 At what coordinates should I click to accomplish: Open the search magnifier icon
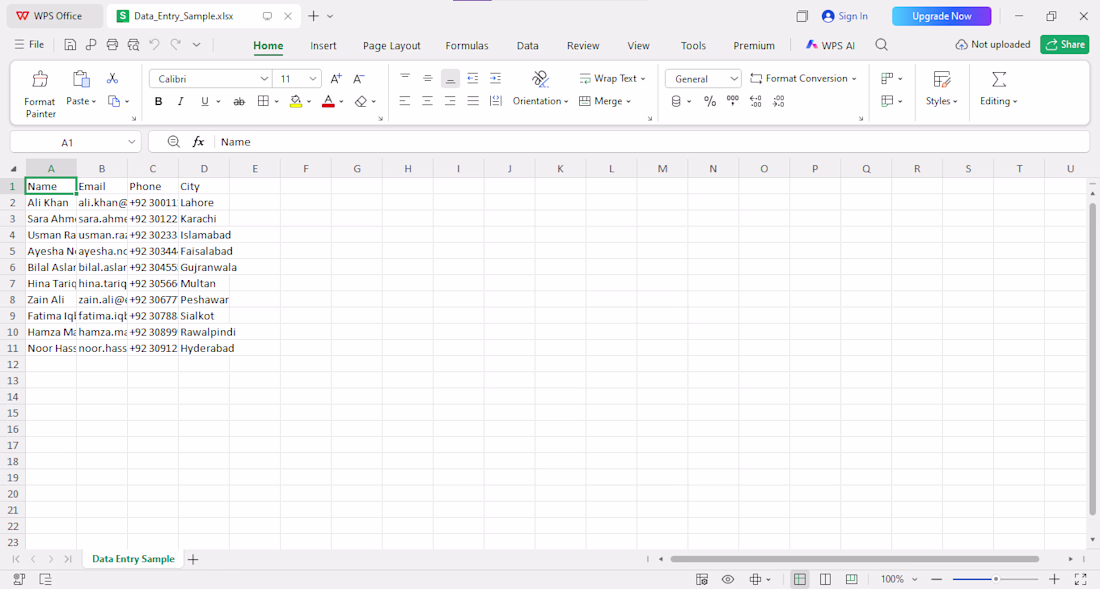point(882,45)
